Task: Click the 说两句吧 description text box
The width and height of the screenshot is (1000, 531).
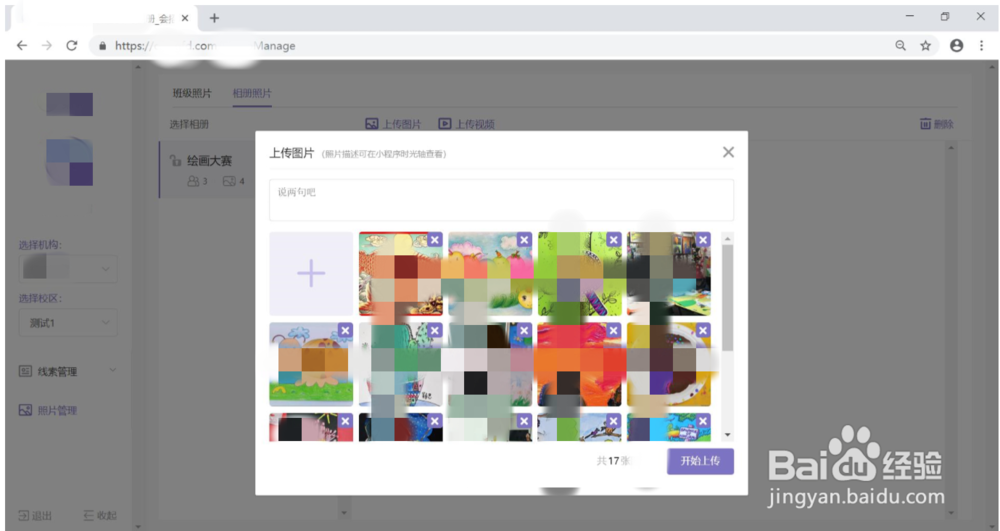Action: click(501, 200)
